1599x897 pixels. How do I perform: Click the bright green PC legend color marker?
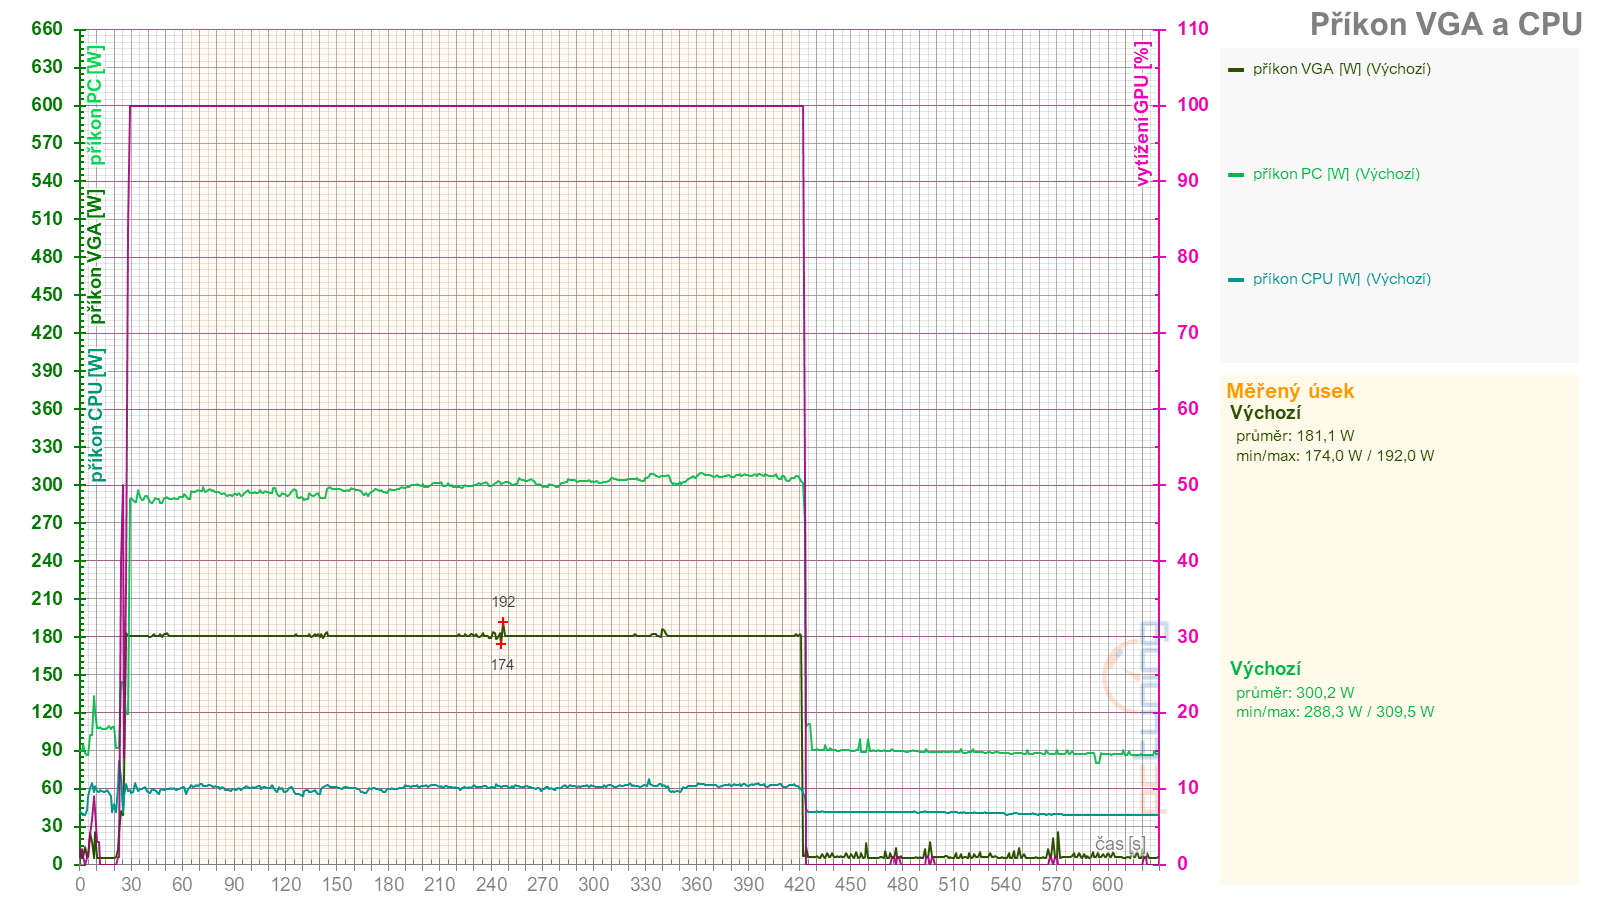coord(1236,175)
